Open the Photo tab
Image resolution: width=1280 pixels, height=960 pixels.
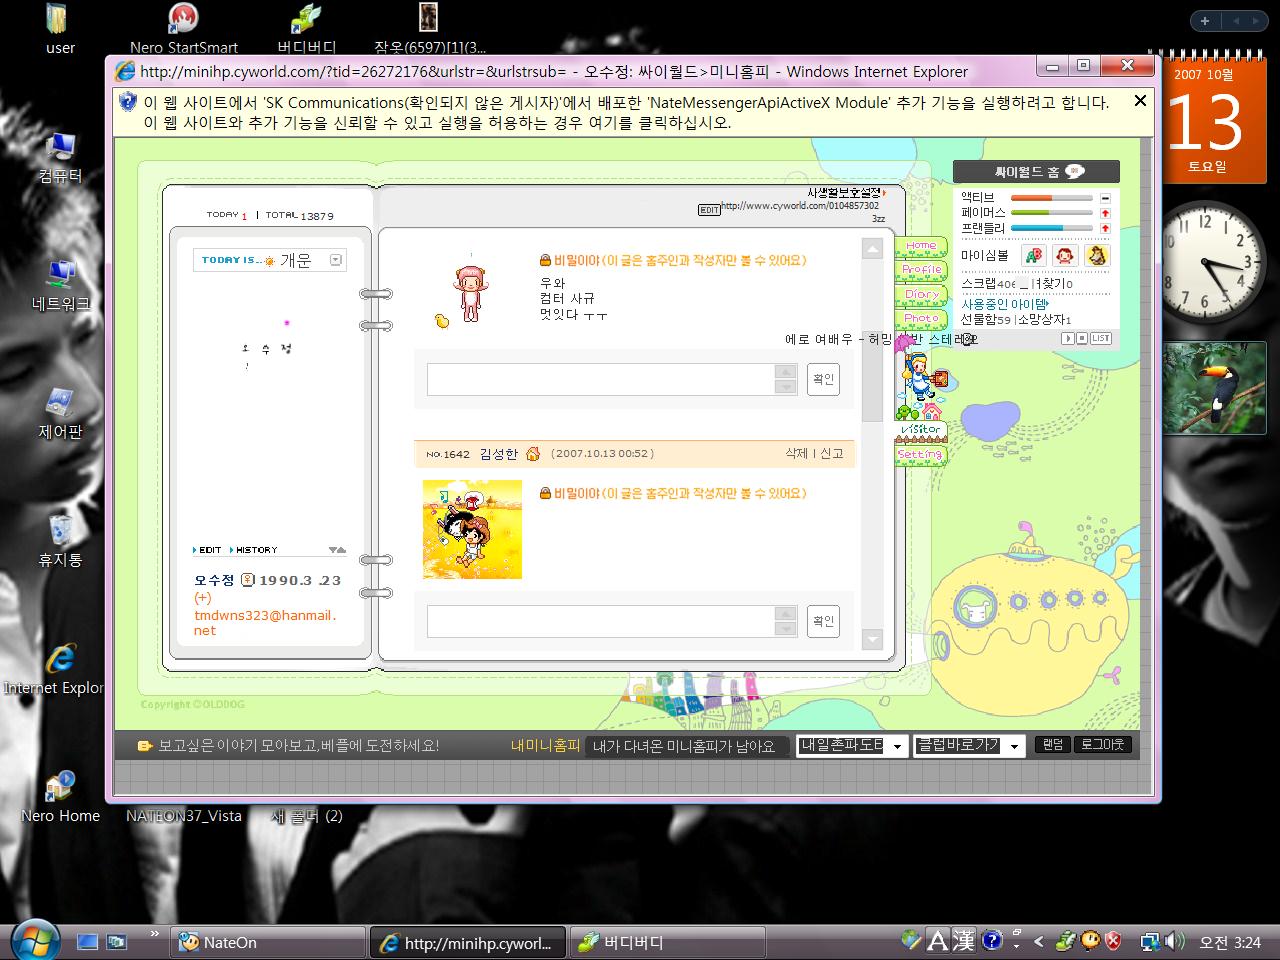(x=920, y=318)
